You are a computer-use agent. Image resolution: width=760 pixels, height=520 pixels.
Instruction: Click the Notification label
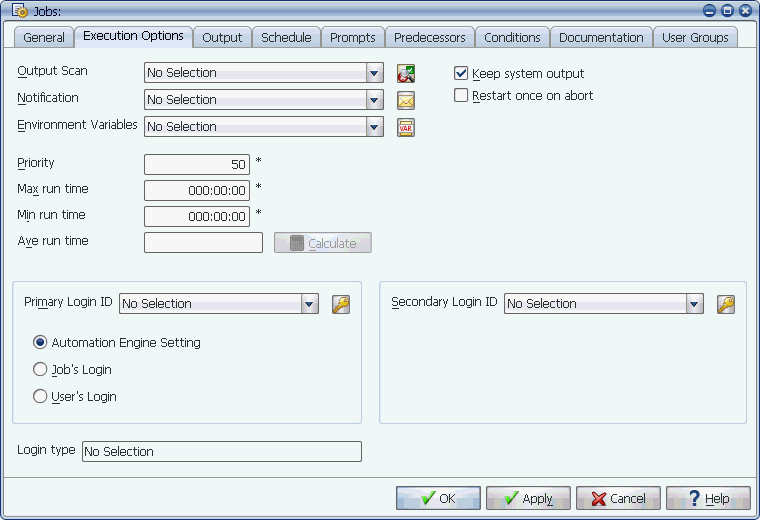(48, 98)
